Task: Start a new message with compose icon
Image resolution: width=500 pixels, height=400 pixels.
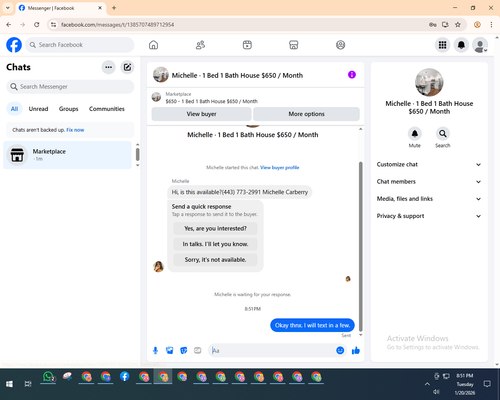Action: point(127,67)
